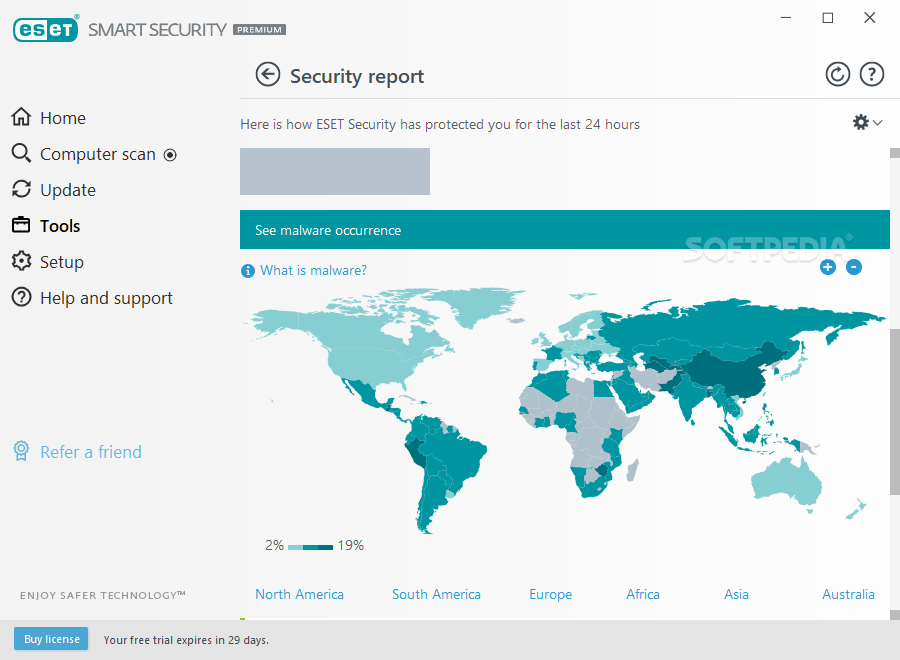Screen dimensions: 900x660
Task: Click scrollbar up arrow at top
Action: 895,153
